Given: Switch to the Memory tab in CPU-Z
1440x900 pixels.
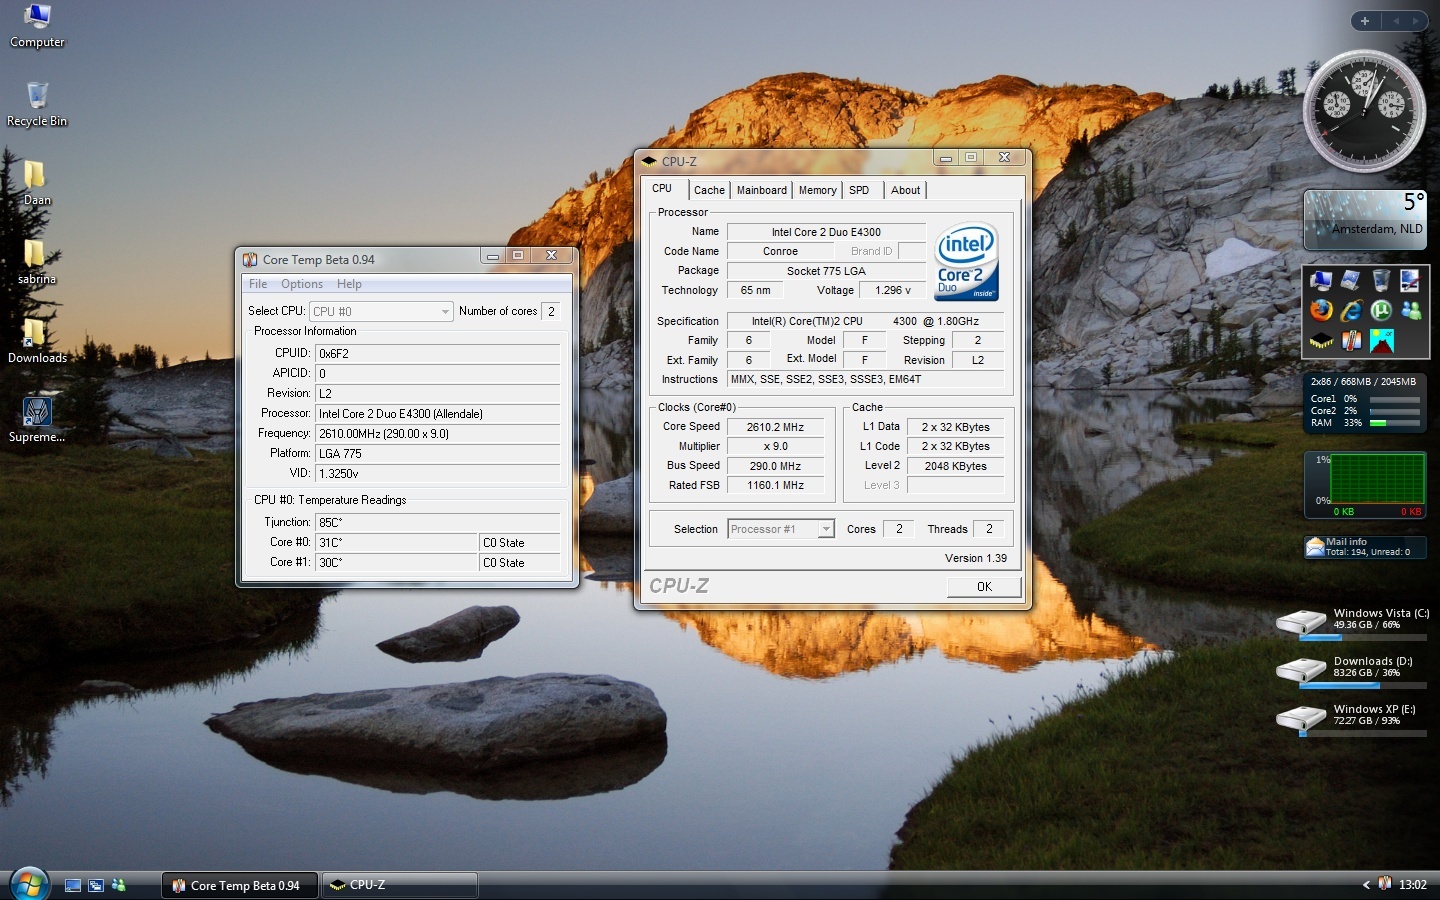Looking at the screenshot, I should (817, 190).
